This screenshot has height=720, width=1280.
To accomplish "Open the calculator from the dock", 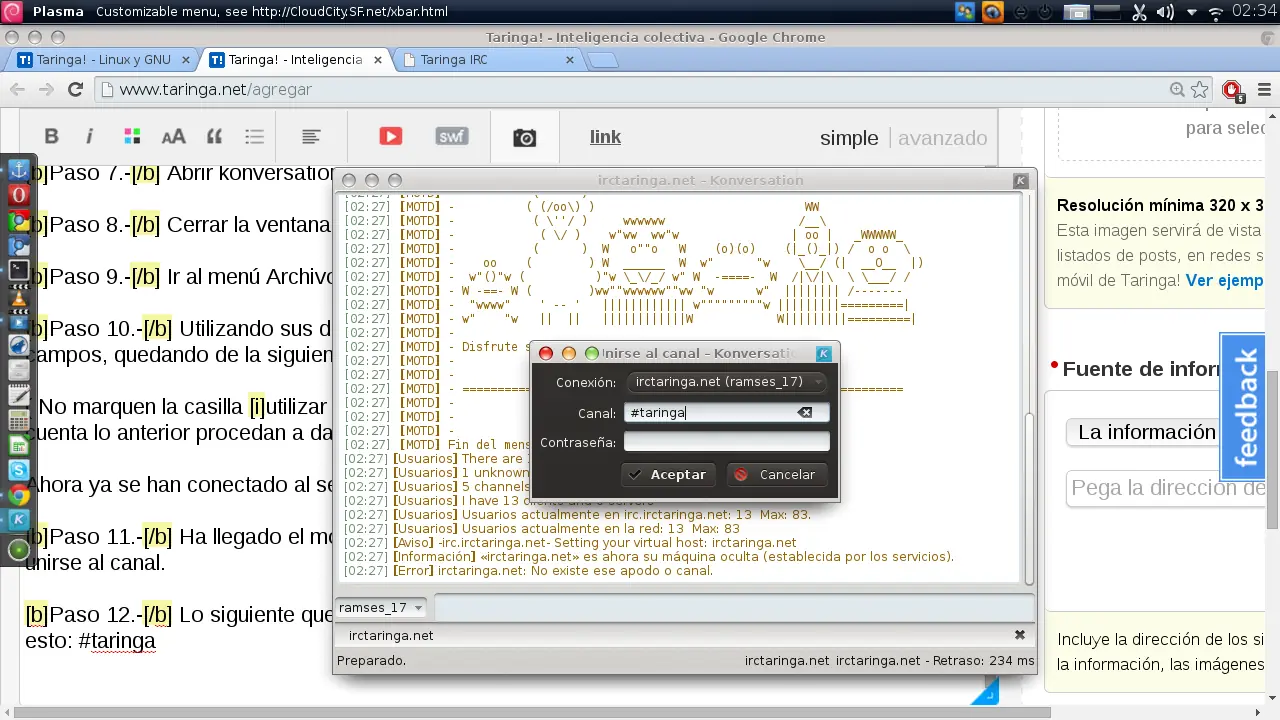I will 18,420.
